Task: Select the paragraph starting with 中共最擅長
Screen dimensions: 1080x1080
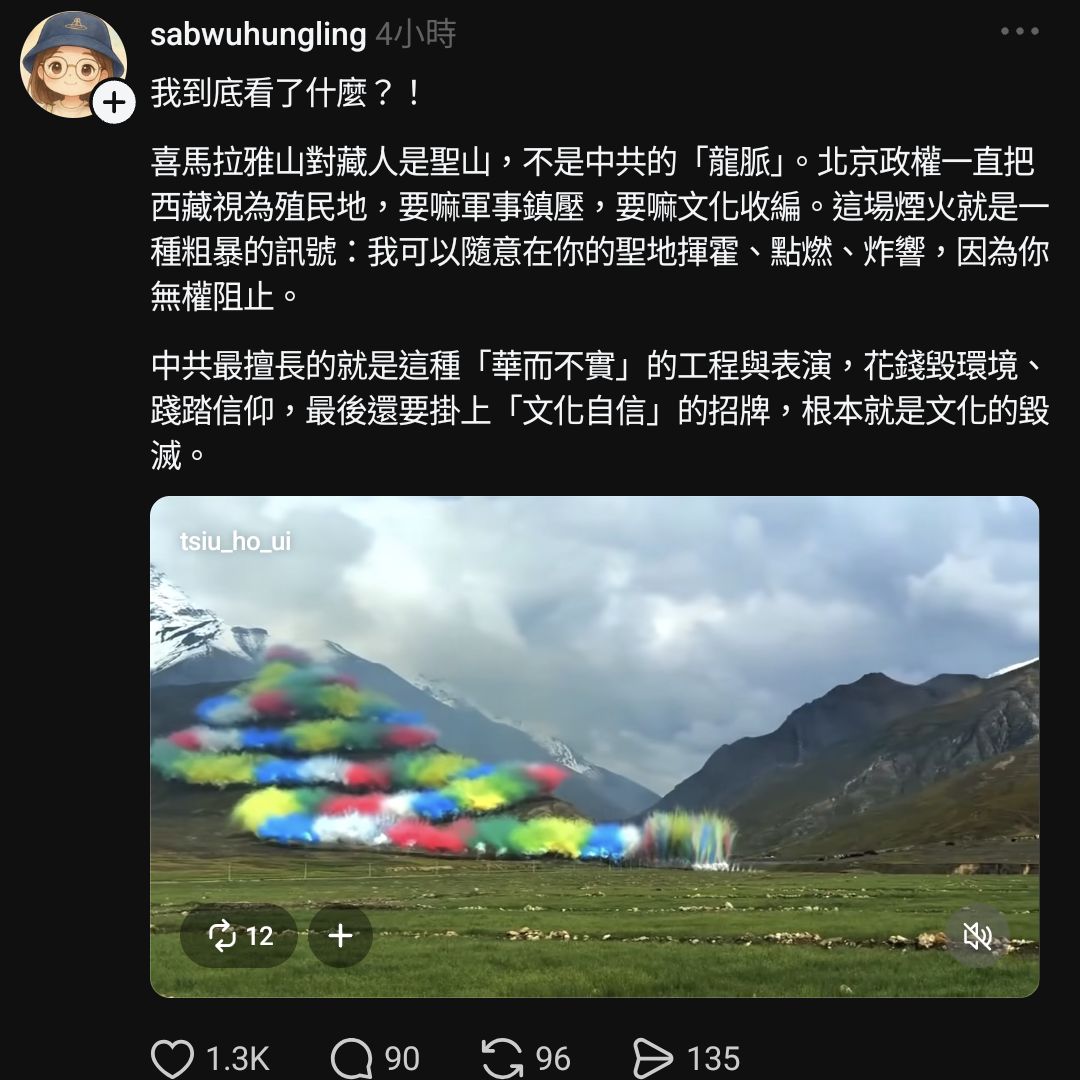Action: tap(599, 411)
